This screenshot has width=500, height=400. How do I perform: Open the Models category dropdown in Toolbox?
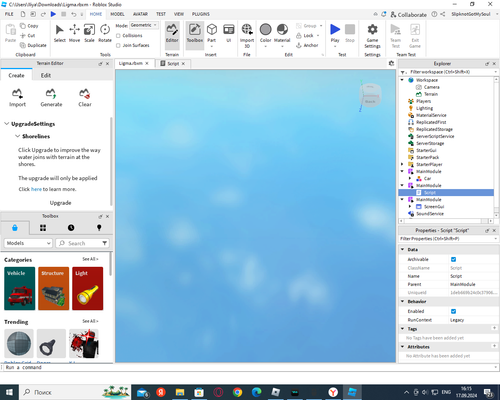pyautogui.click(x=28, y=243)
